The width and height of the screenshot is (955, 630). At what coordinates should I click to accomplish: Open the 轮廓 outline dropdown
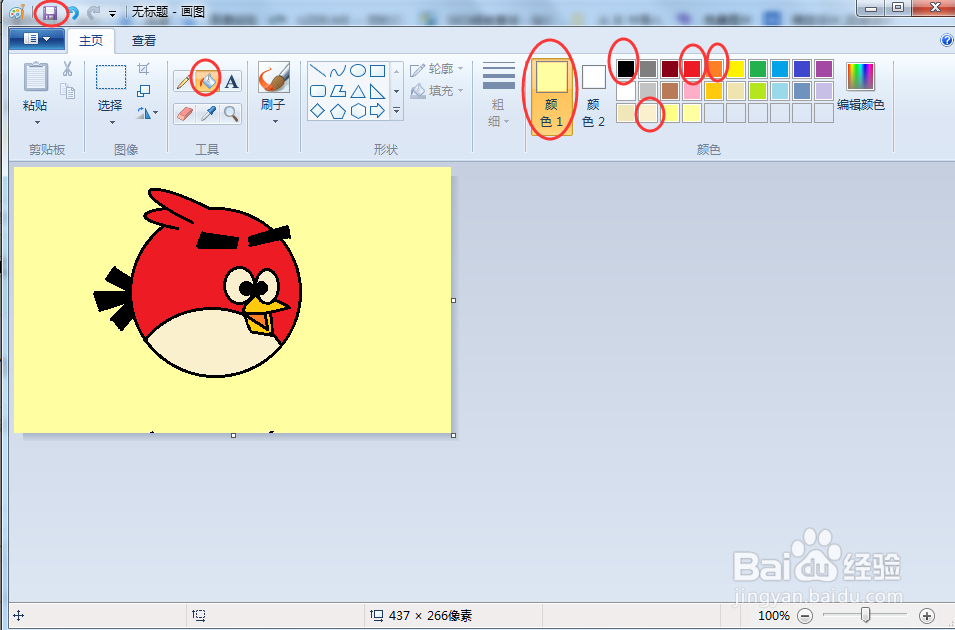pyautogui.click(x=437, y=69)
